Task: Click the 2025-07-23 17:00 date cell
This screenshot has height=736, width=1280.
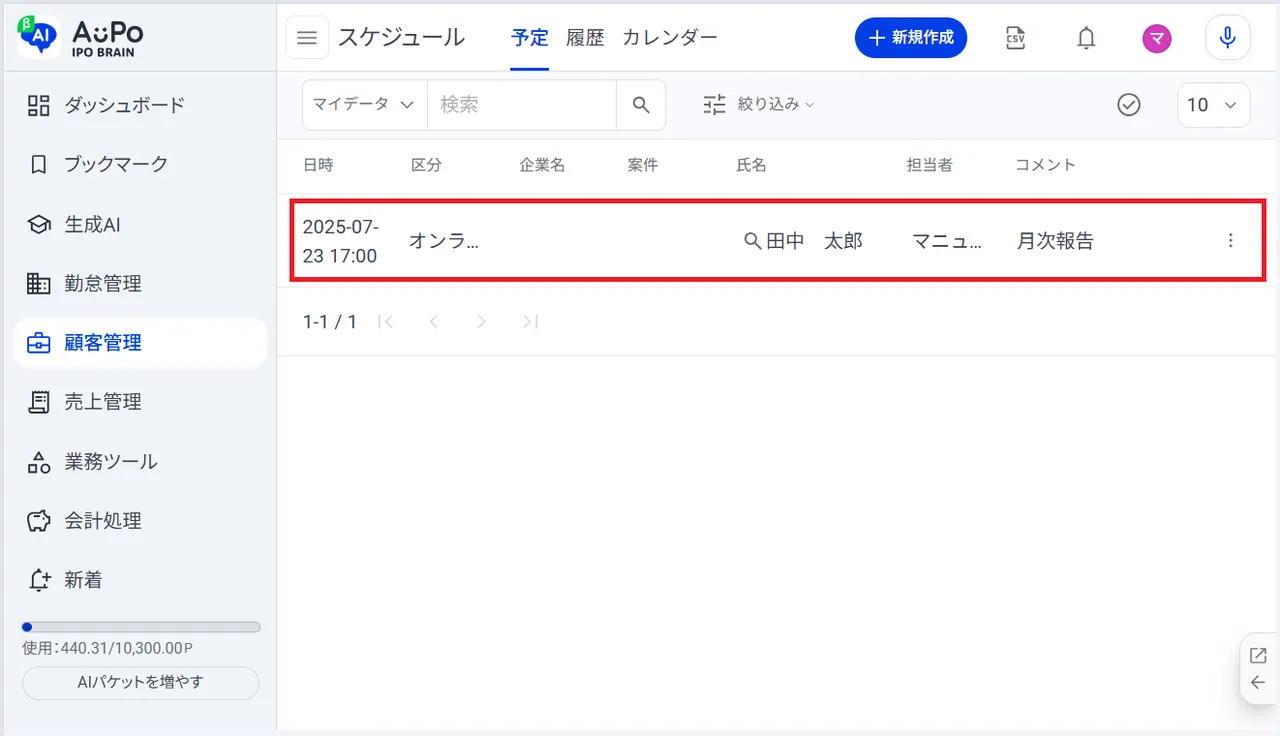Action: [x=341, y=241]
